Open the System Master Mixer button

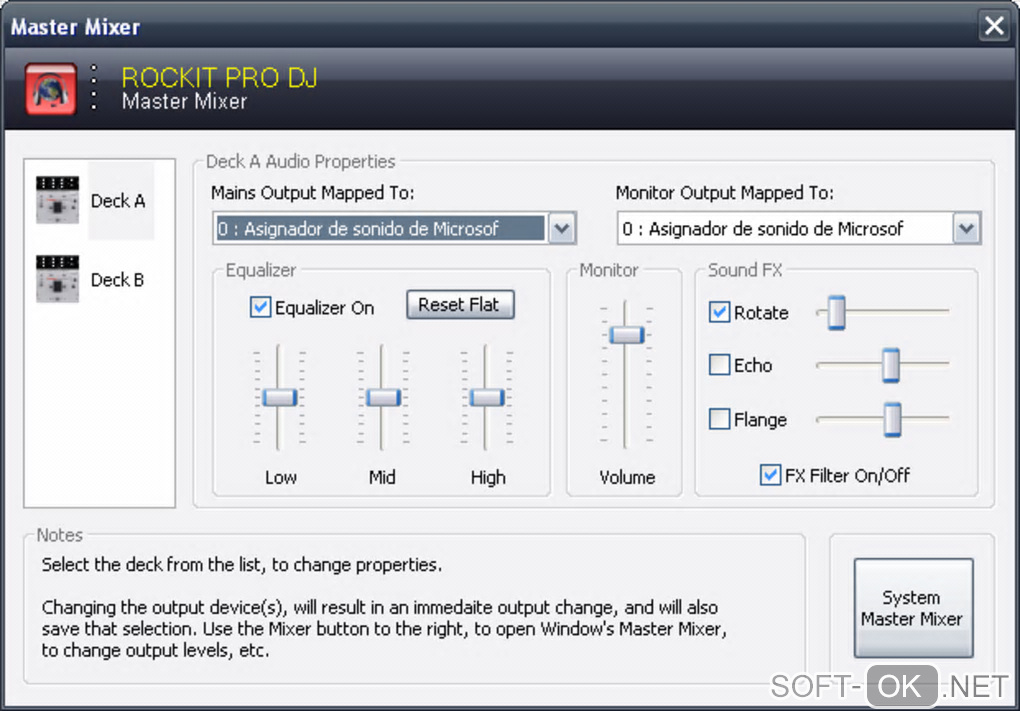(913, 608)
